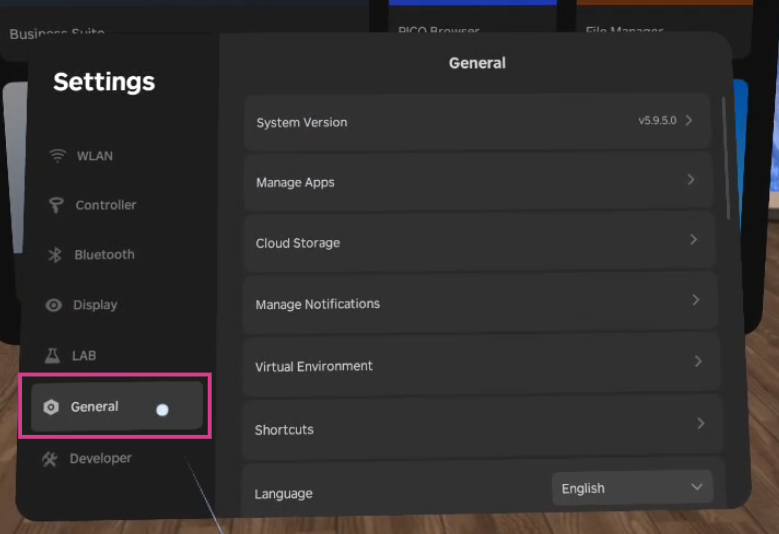Open the Language dropdown set to English

pos(632,488)
